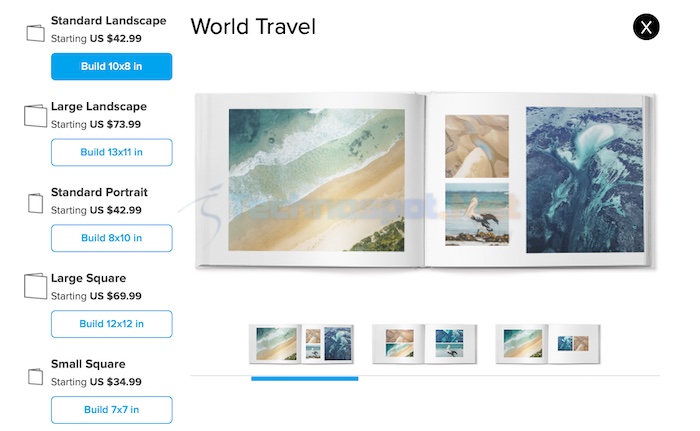The height and width of the screenshot is (431, 700).
Task: Open first layout thumbnail with three photos
Action: coord(302,344)
